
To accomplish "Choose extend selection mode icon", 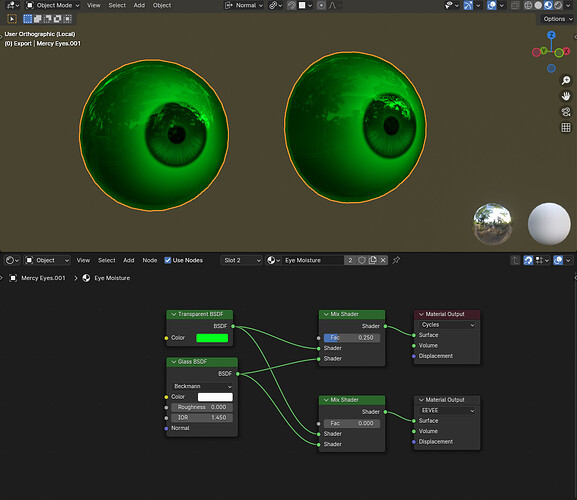I will tap(38, 19).
